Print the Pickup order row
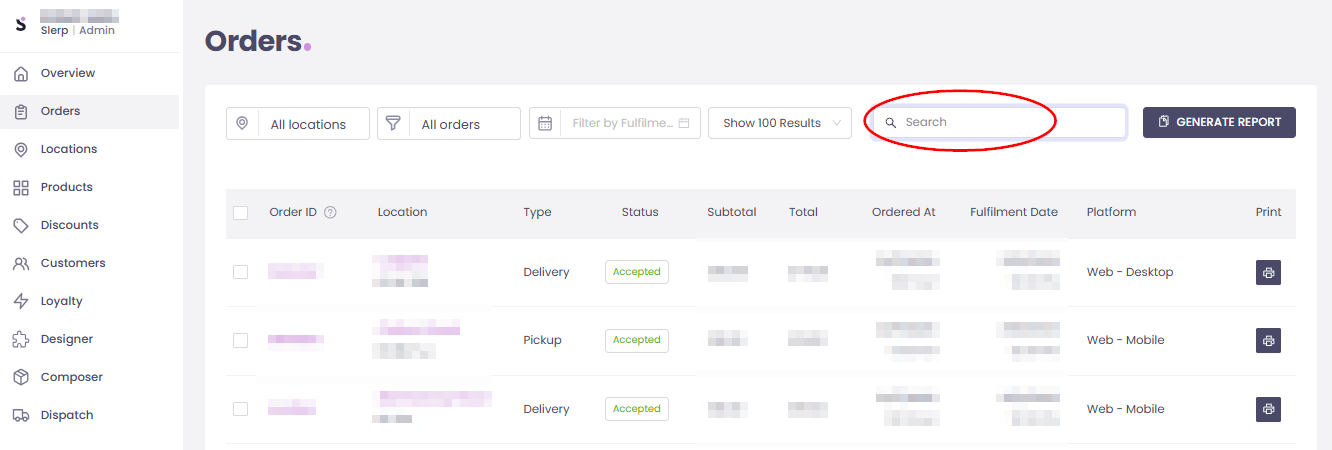Image resolution: width=1332 pixels, height=450 pixels. click(x=1268, y=340)
